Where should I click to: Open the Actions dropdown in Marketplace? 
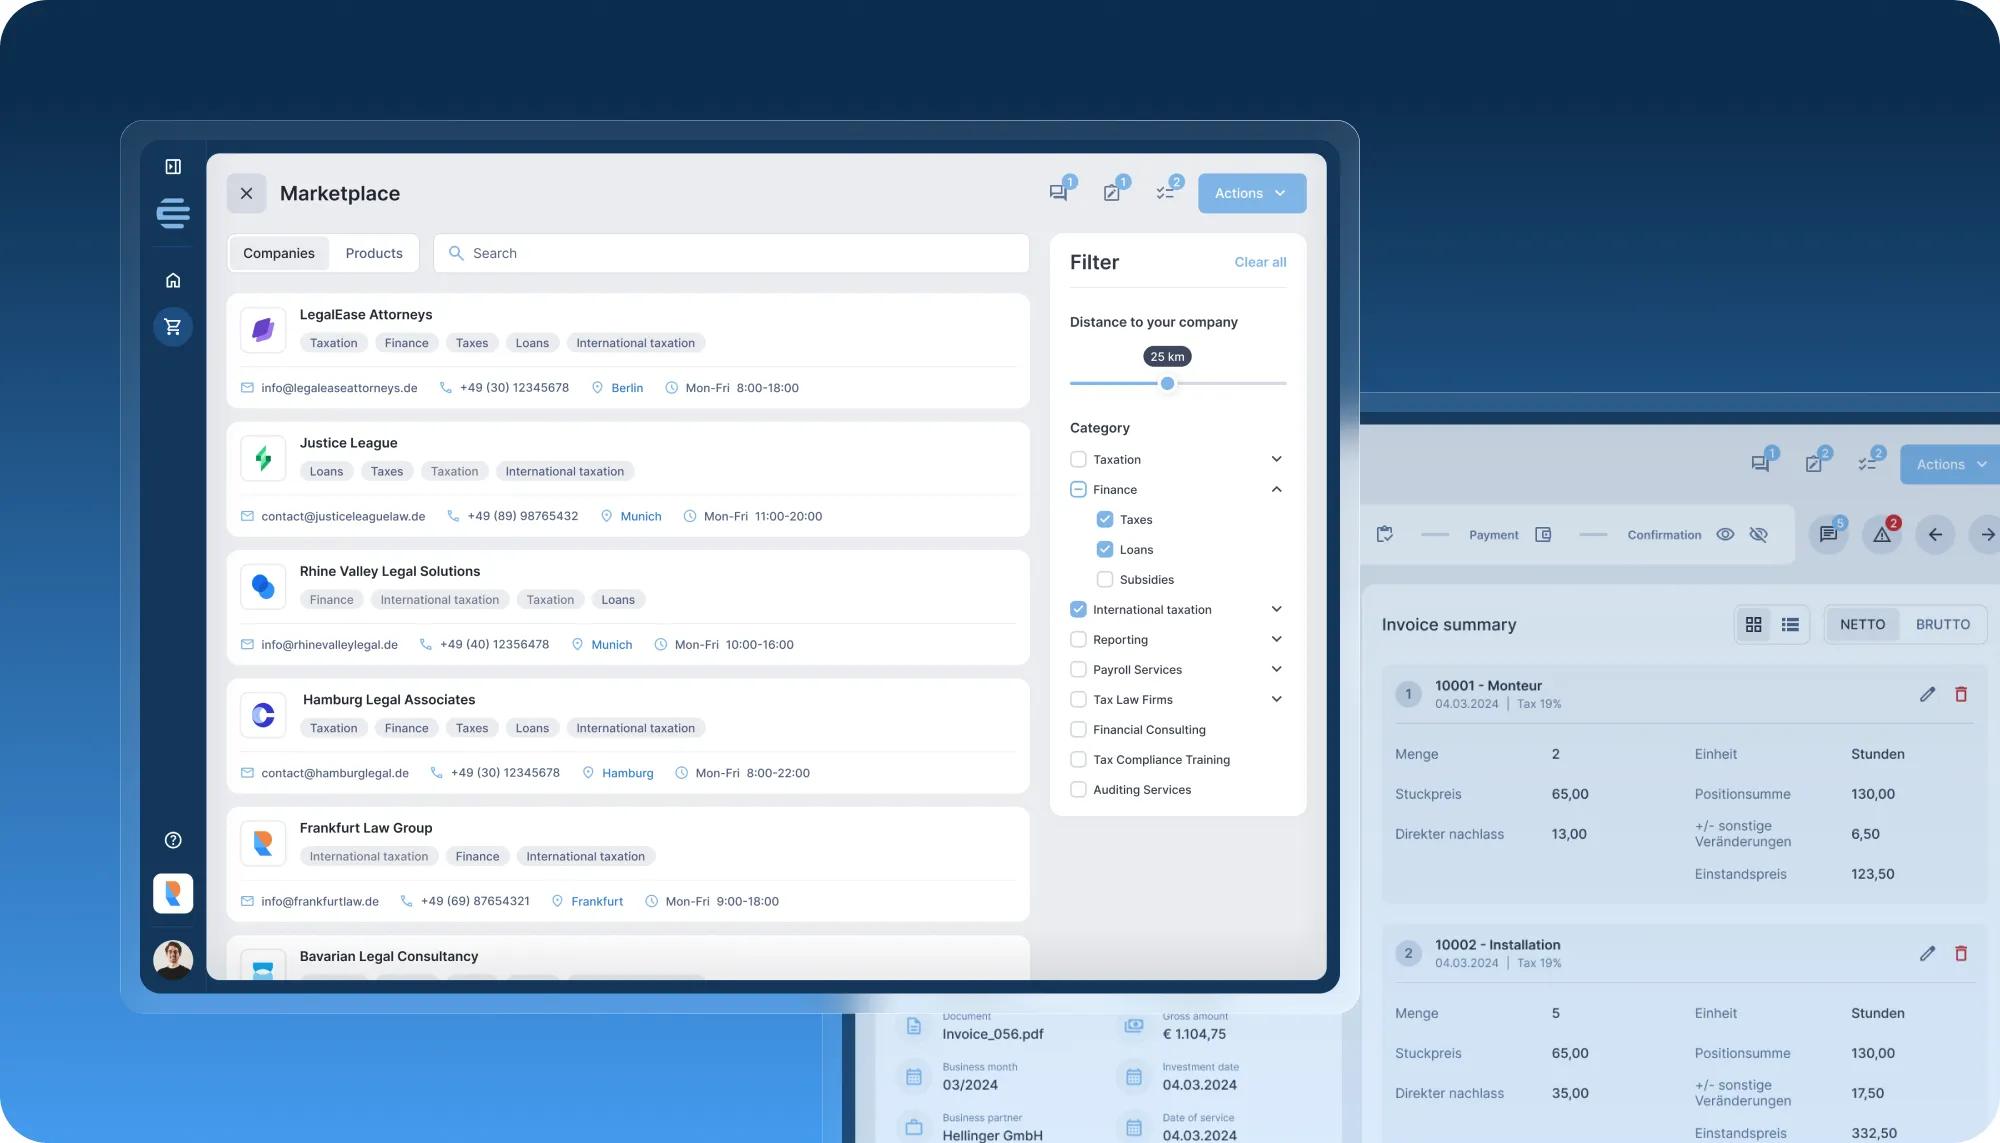1251,193
